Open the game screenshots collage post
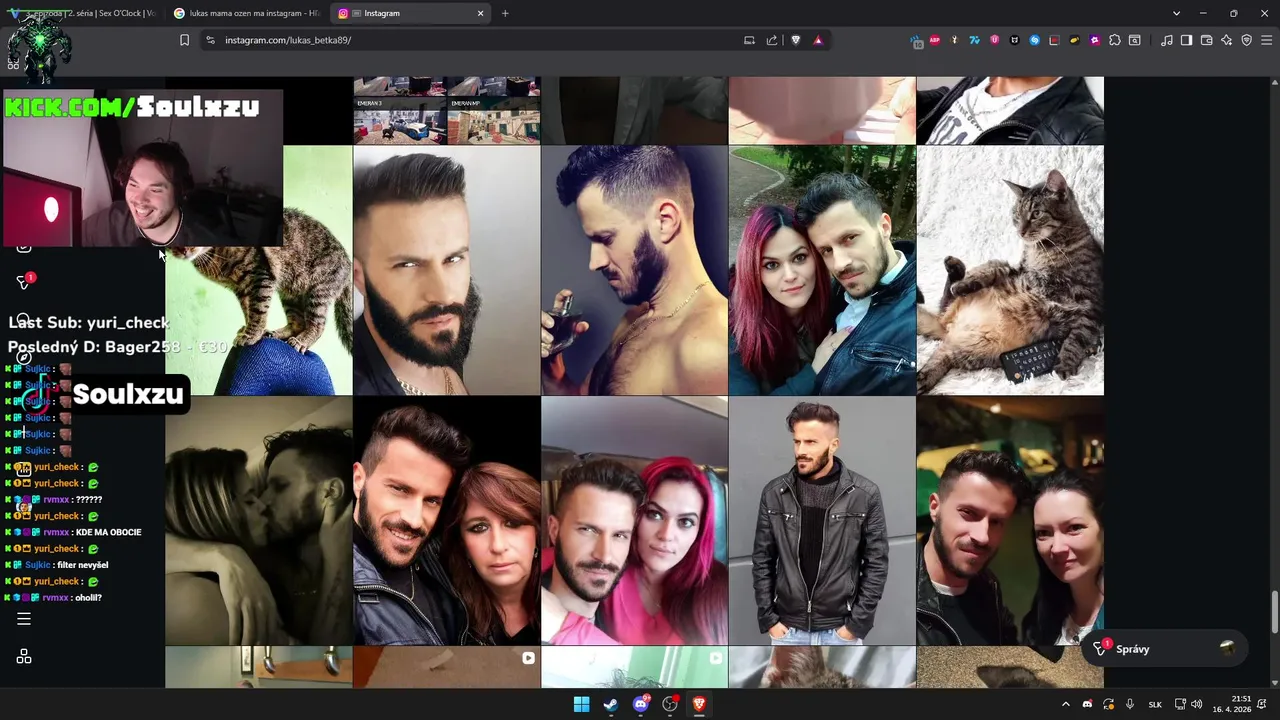The height and width of the screenshot is (720, 1280). (x=447, y=110)
